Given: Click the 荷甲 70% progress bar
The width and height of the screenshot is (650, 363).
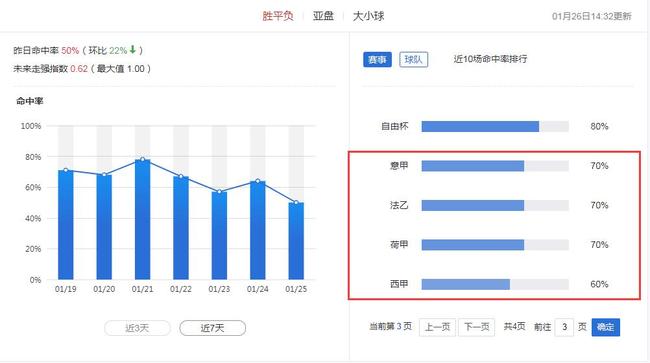Looking at the screenshot, I should tap(495, 245).
